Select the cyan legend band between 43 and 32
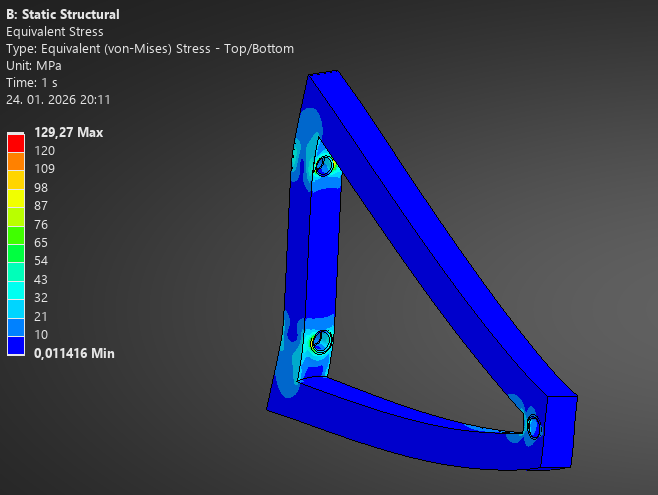 [x=17, y=288]
